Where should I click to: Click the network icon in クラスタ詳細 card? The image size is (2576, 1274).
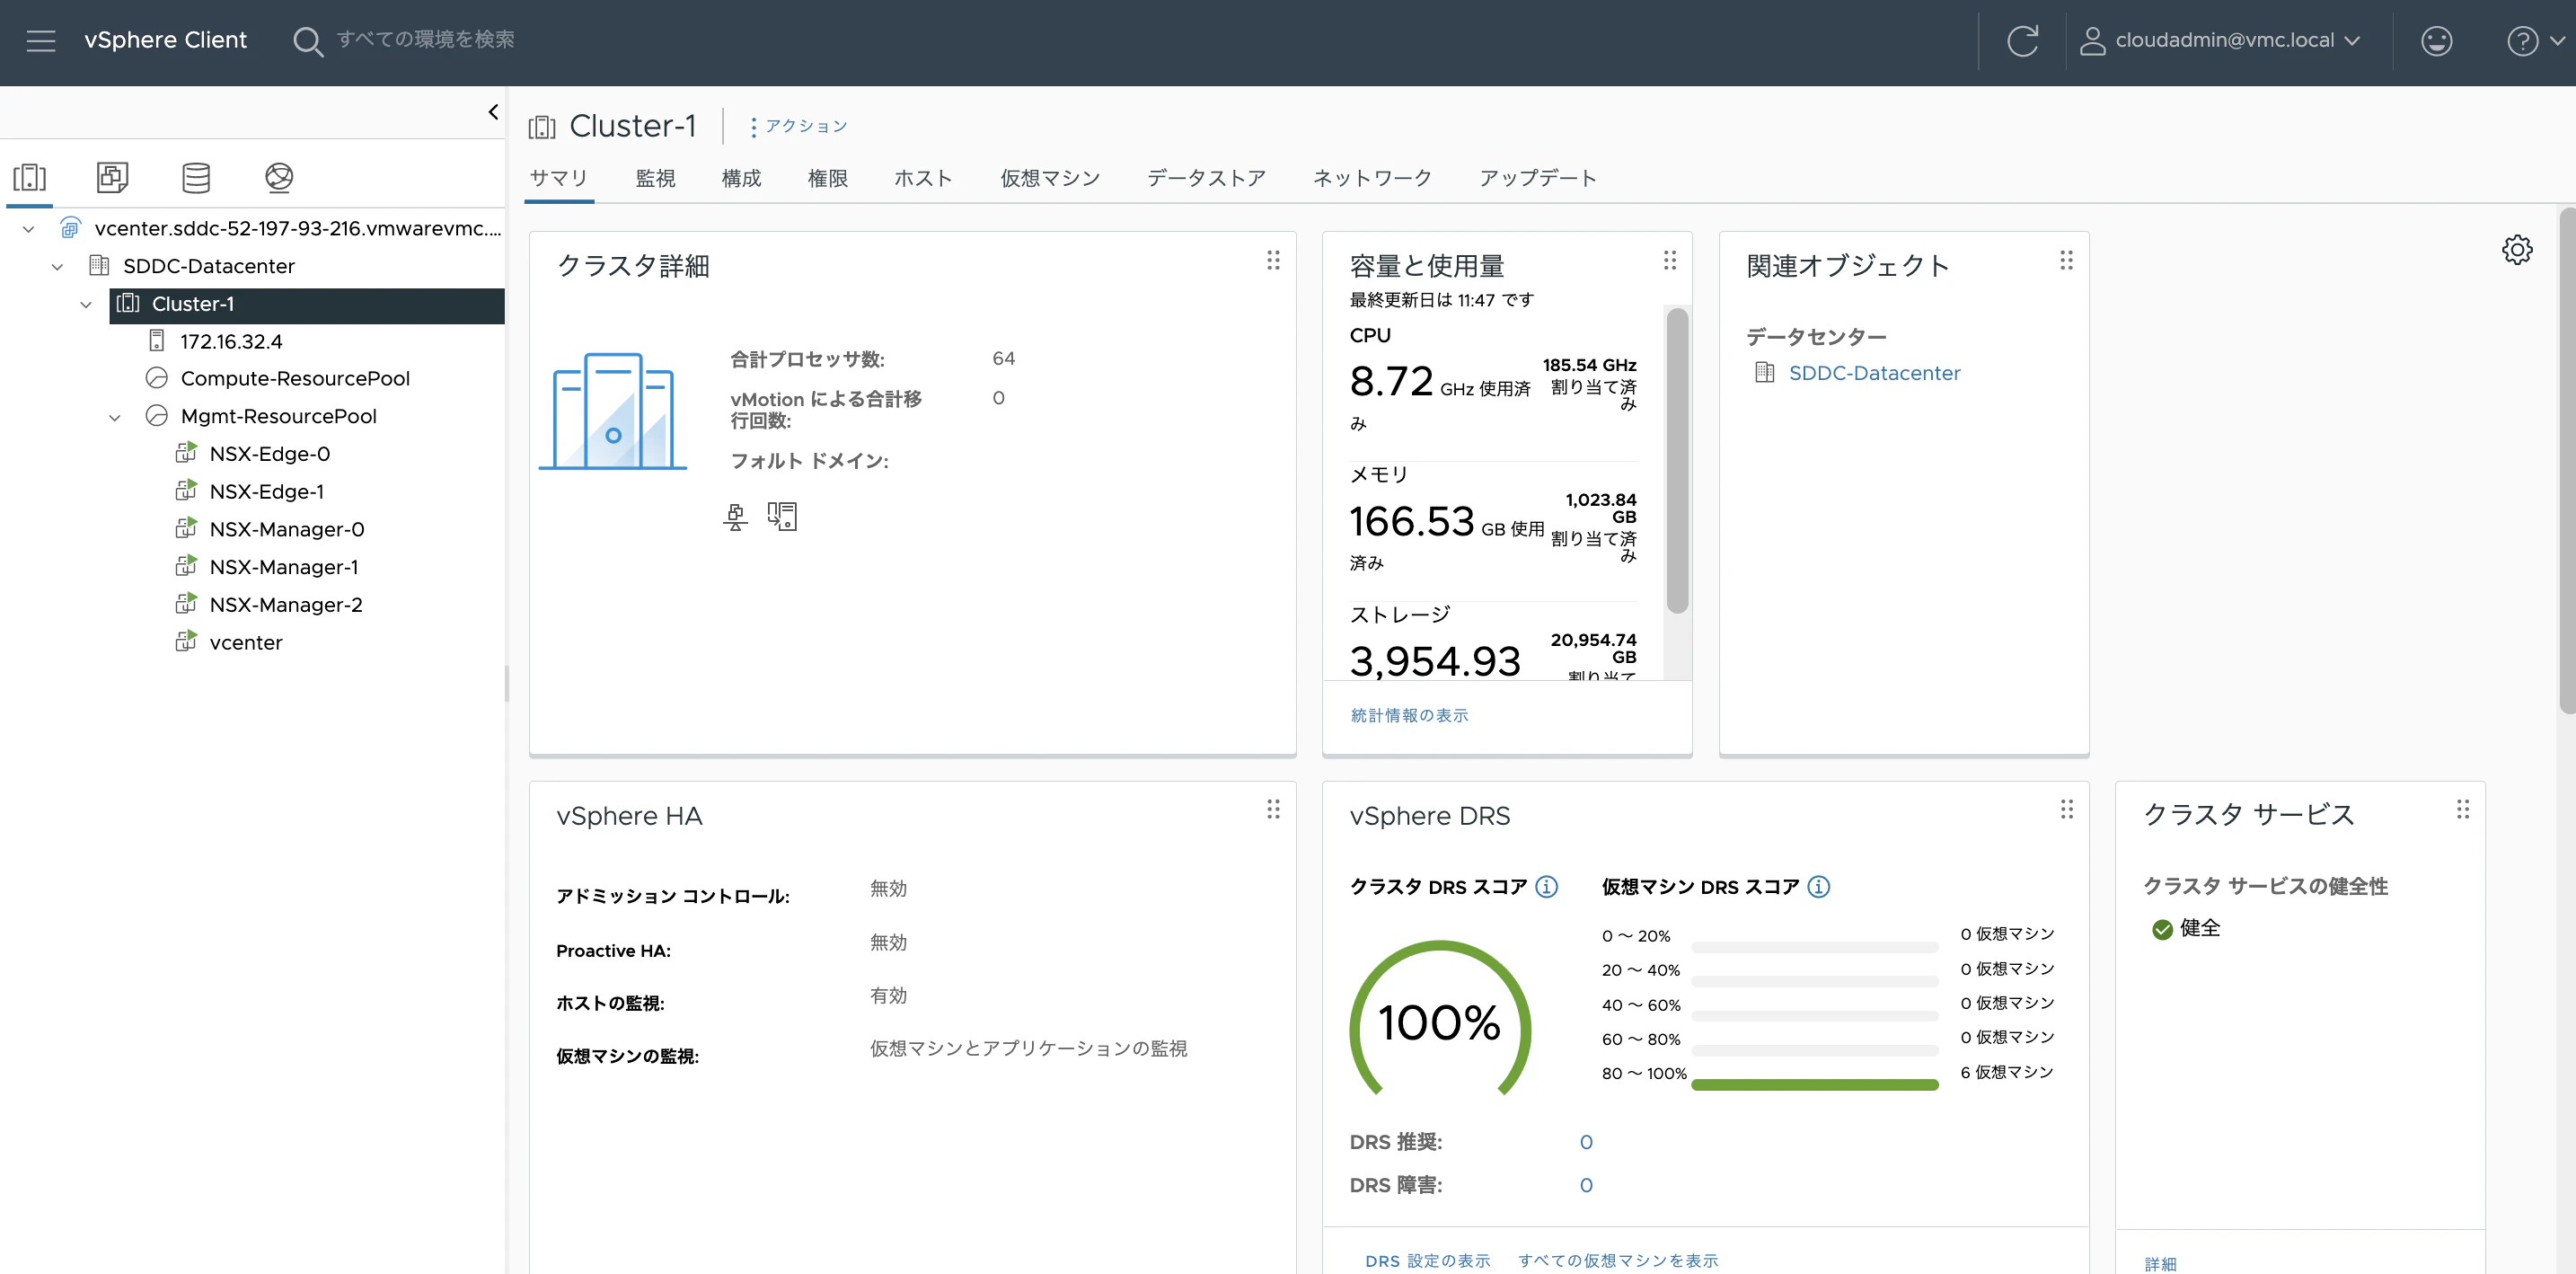pyautogui.click(x=735, y=517)
